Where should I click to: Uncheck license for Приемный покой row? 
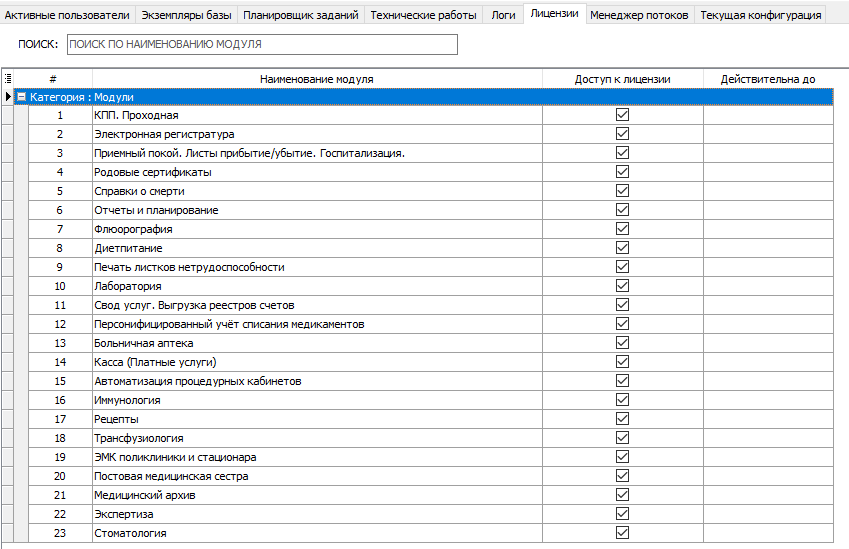pos(623,153)
